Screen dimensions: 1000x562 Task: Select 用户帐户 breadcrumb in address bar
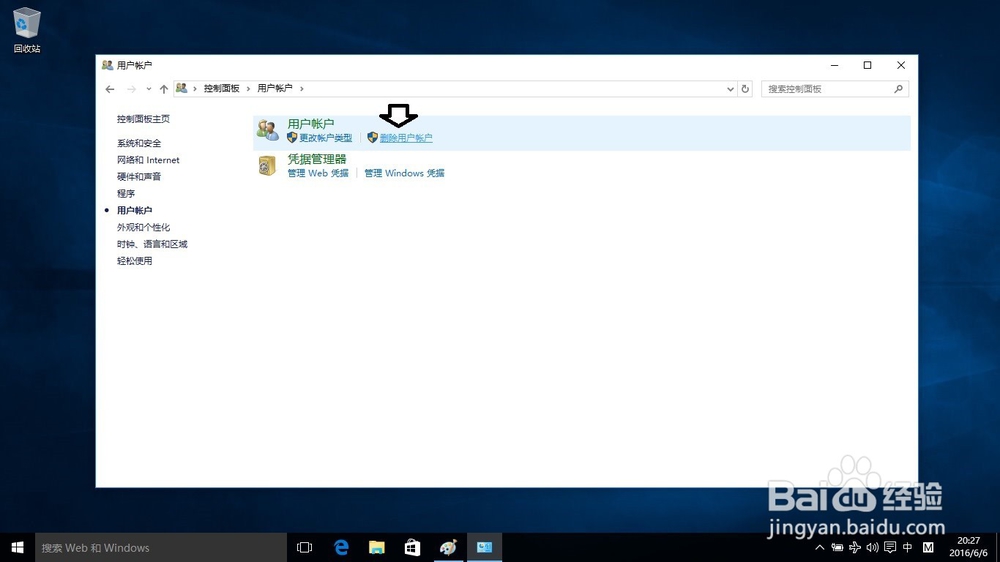pyautogui.click(x=275, y=89)
